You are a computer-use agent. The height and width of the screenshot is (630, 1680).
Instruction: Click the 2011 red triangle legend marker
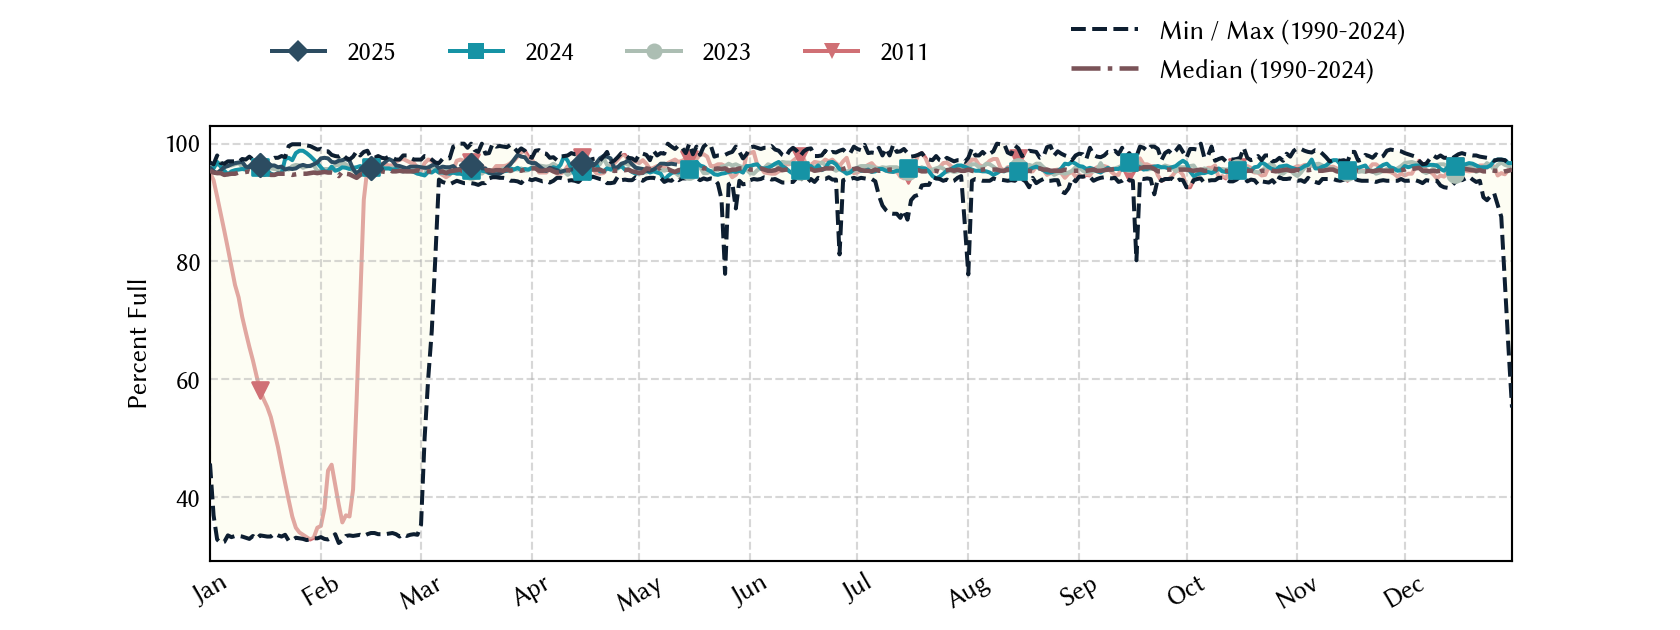click(831, 51)
